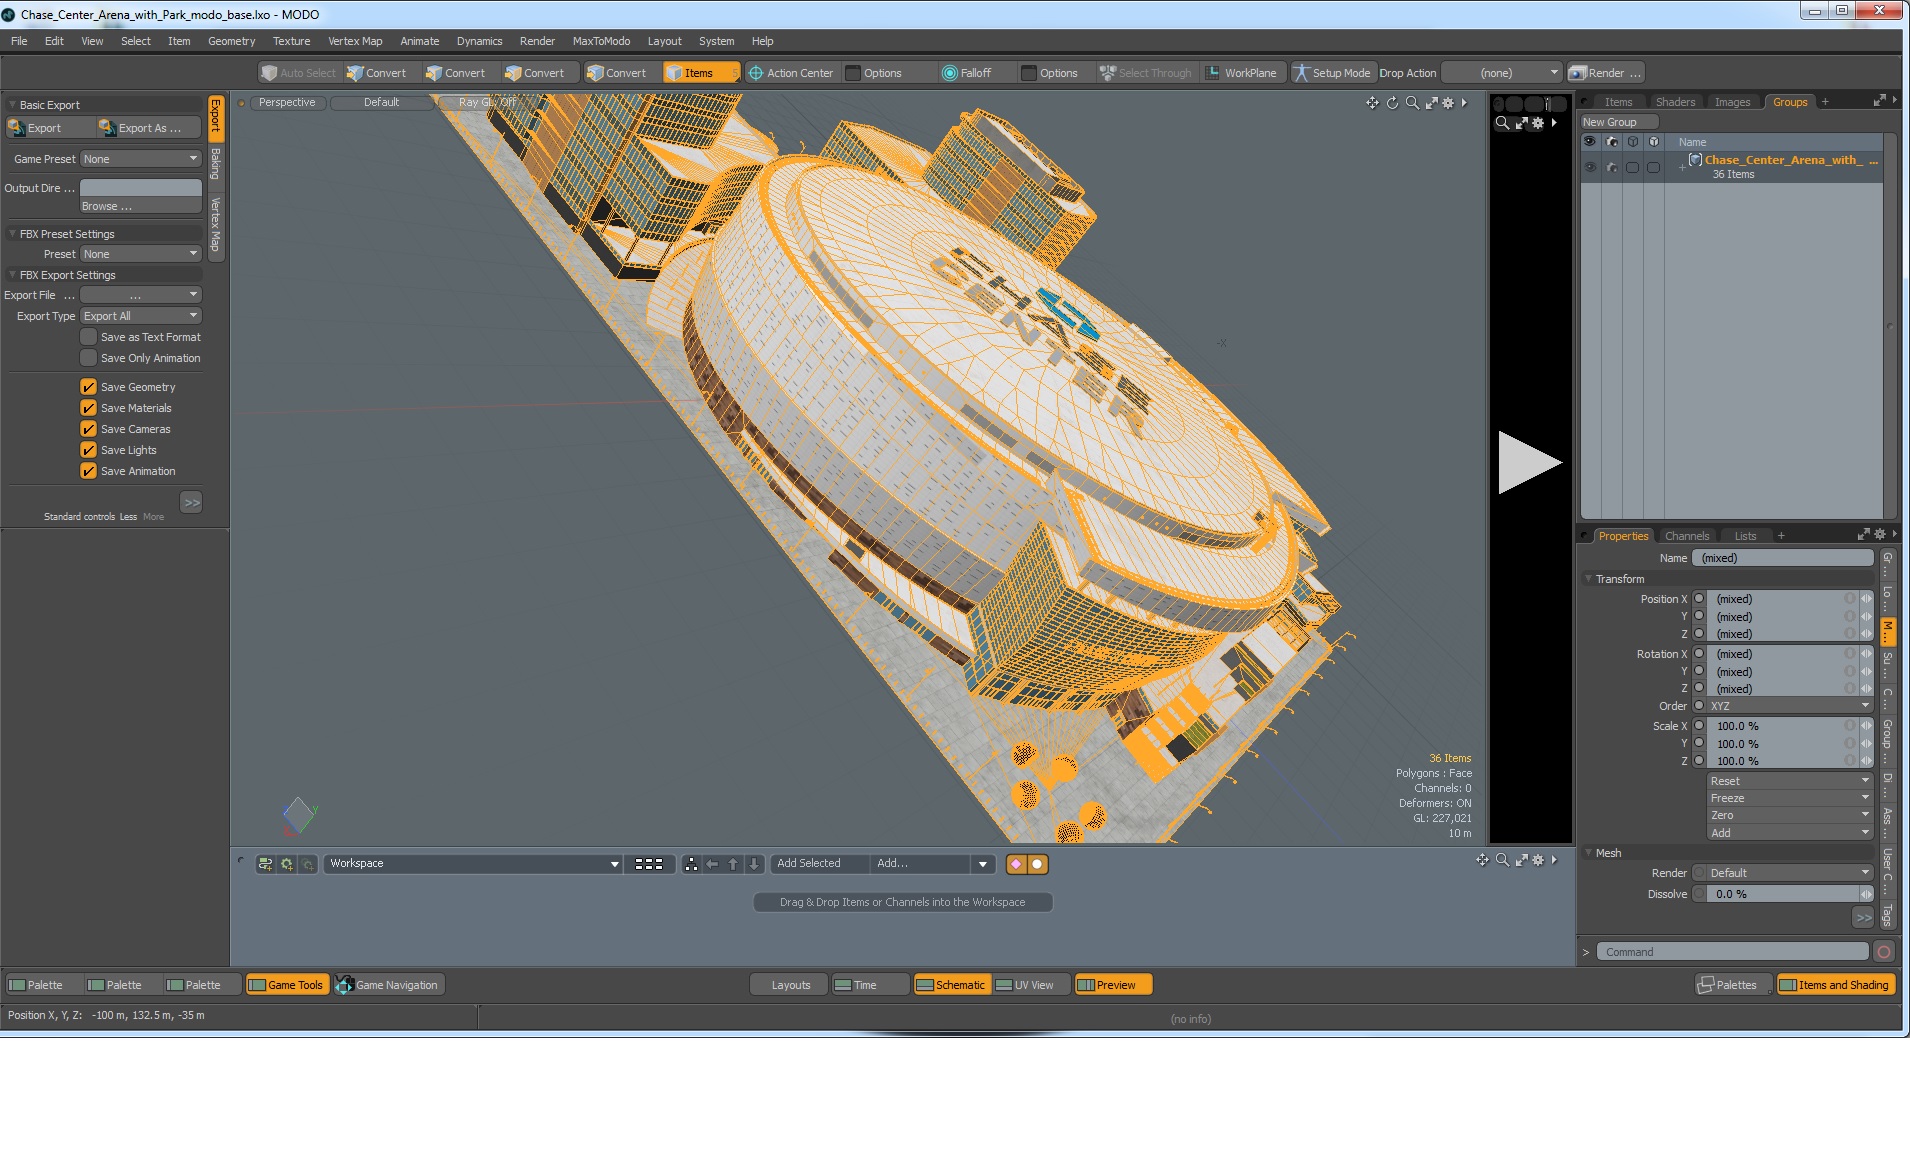The width and height of the screenshot is (1910, 1158).
Task: Click the Items and Shading button
Action: pos(1836,985)
